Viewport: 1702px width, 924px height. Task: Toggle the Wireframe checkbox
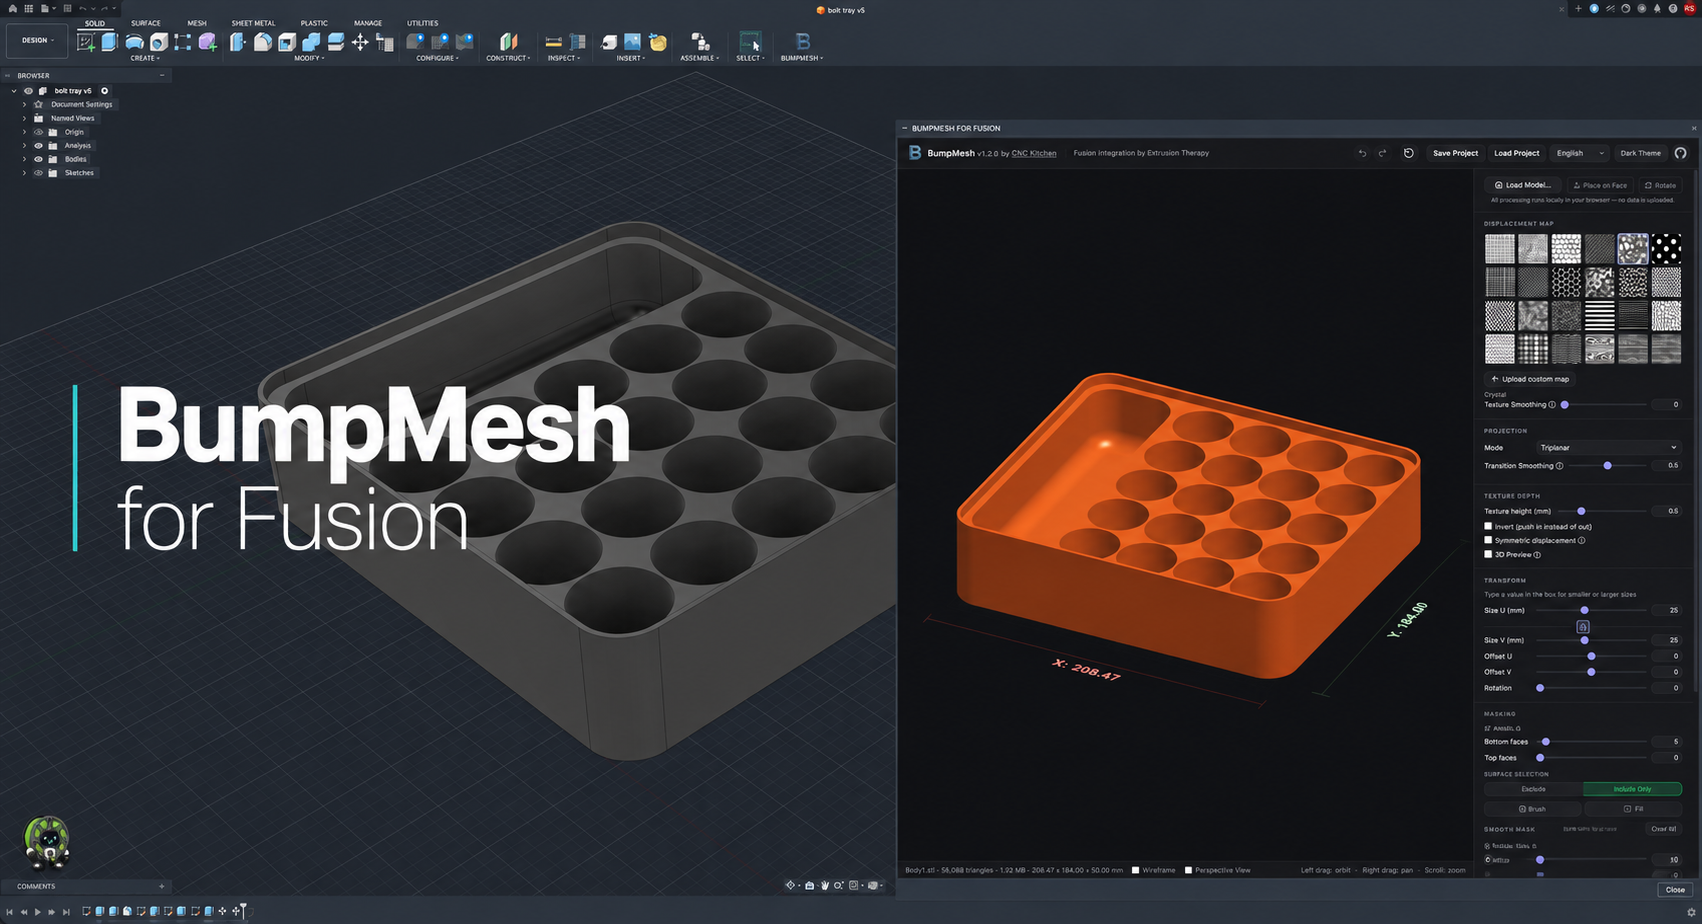[1136, 870]
